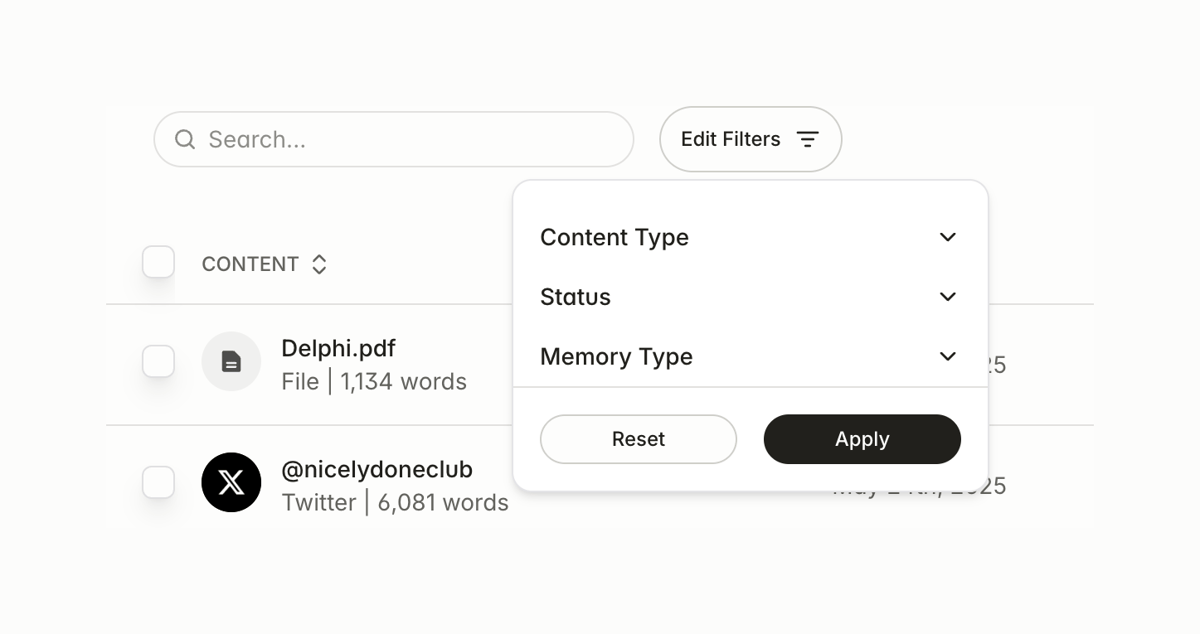Expand the Content Type filter section

tap(614, 237)
